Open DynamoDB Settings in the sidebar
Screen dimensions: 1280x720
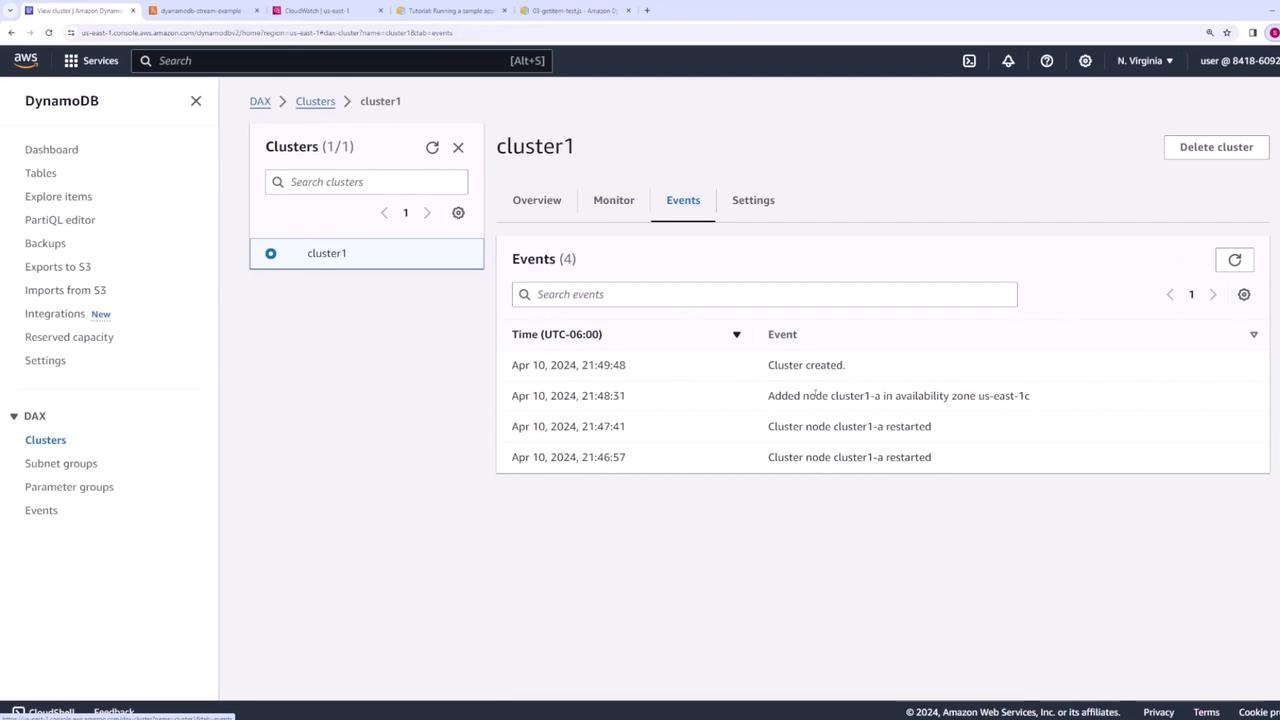(45, 361)
